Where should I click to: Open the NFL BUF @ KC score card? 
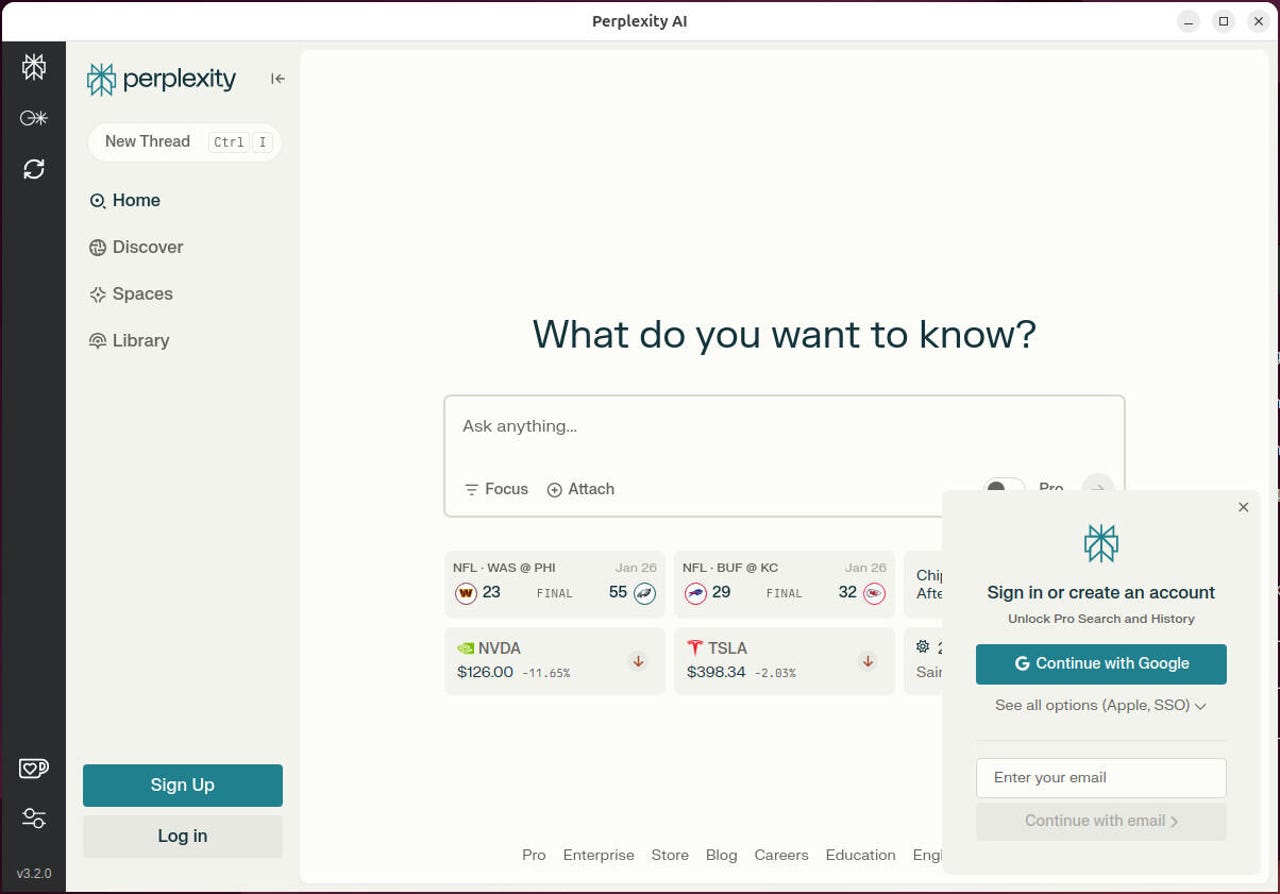click(x=785, y=584)
